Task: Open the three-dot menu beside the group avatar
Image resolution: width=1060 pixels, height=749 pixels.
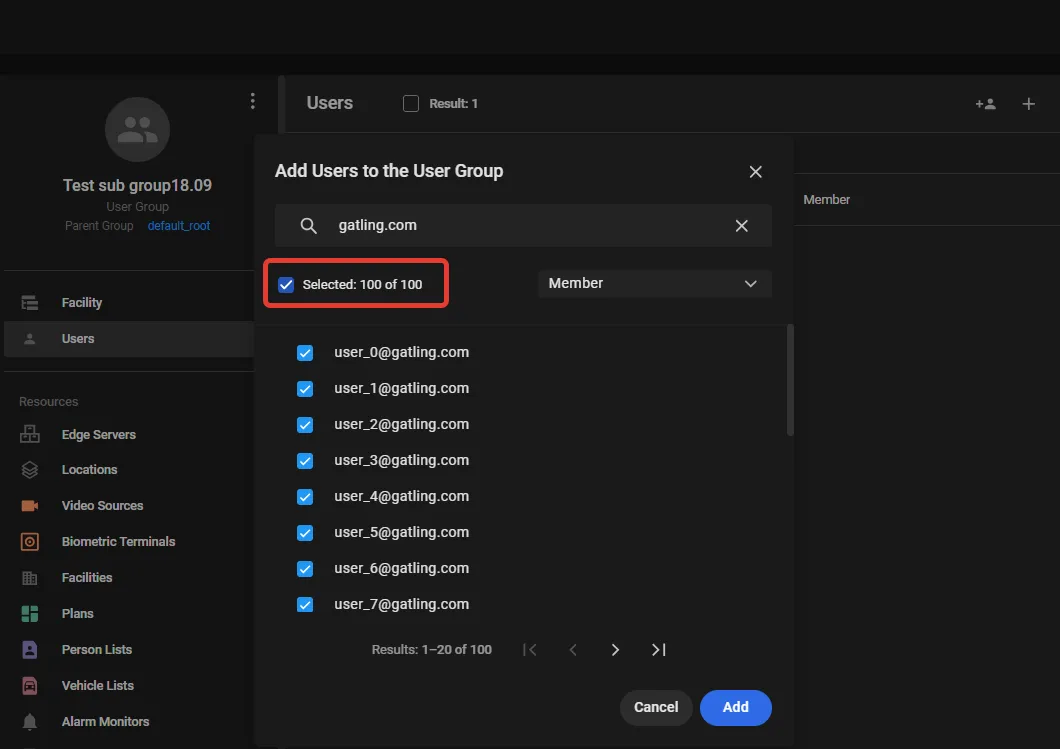Action: (x=253, y=101)
